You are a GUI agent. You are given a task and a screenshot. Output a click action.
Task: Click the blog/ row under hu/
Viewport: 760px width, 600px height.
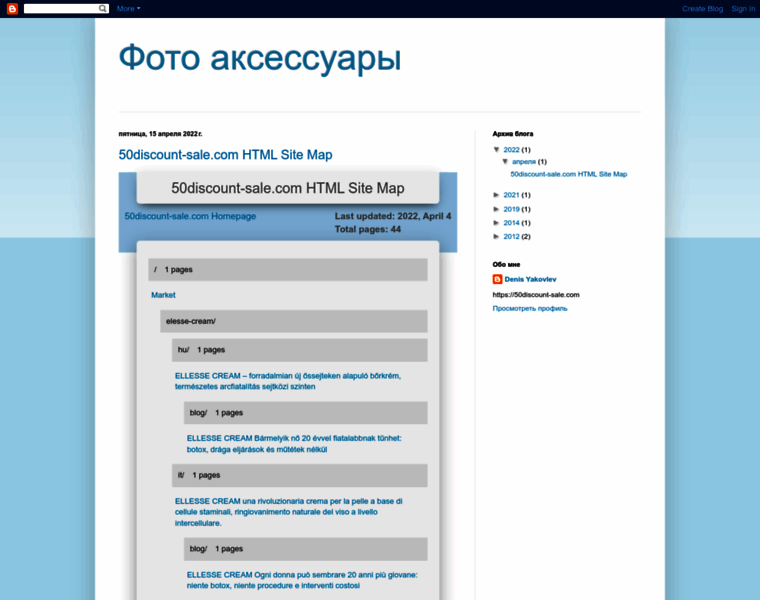coord(305,413)
